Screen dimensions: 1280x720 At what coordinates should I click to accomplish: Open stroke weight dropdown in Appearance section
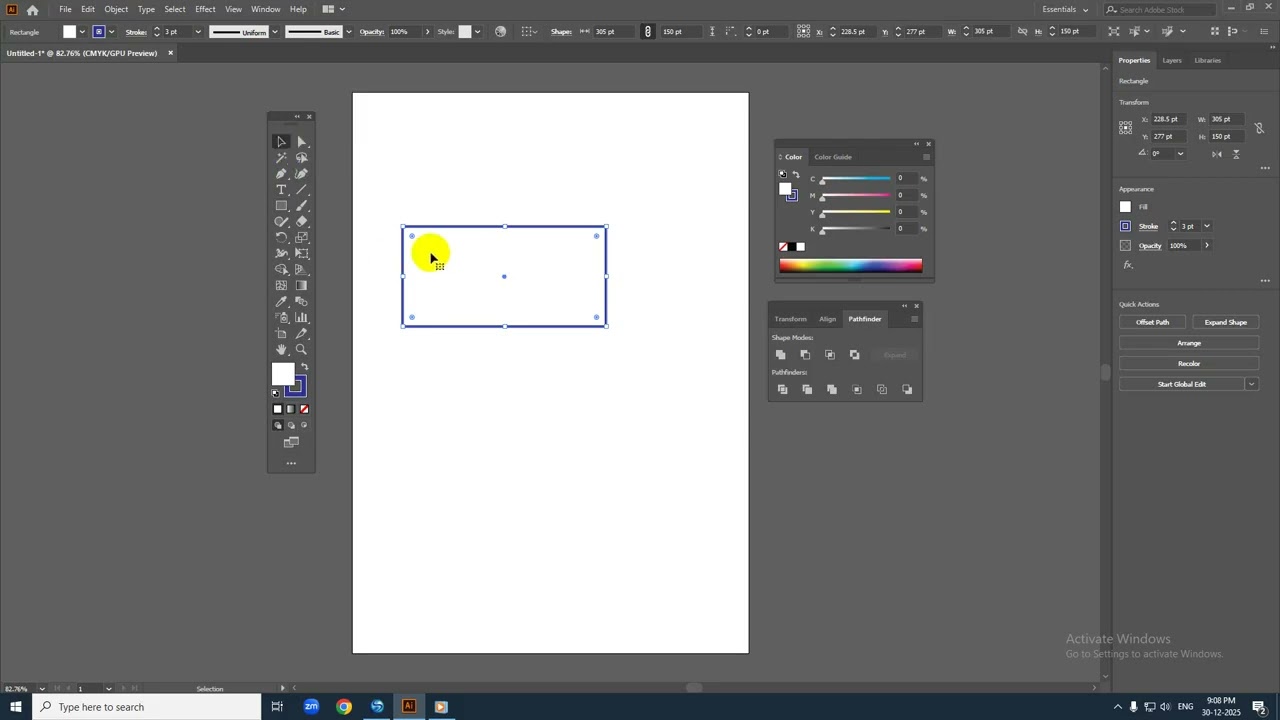point(1207,226)
